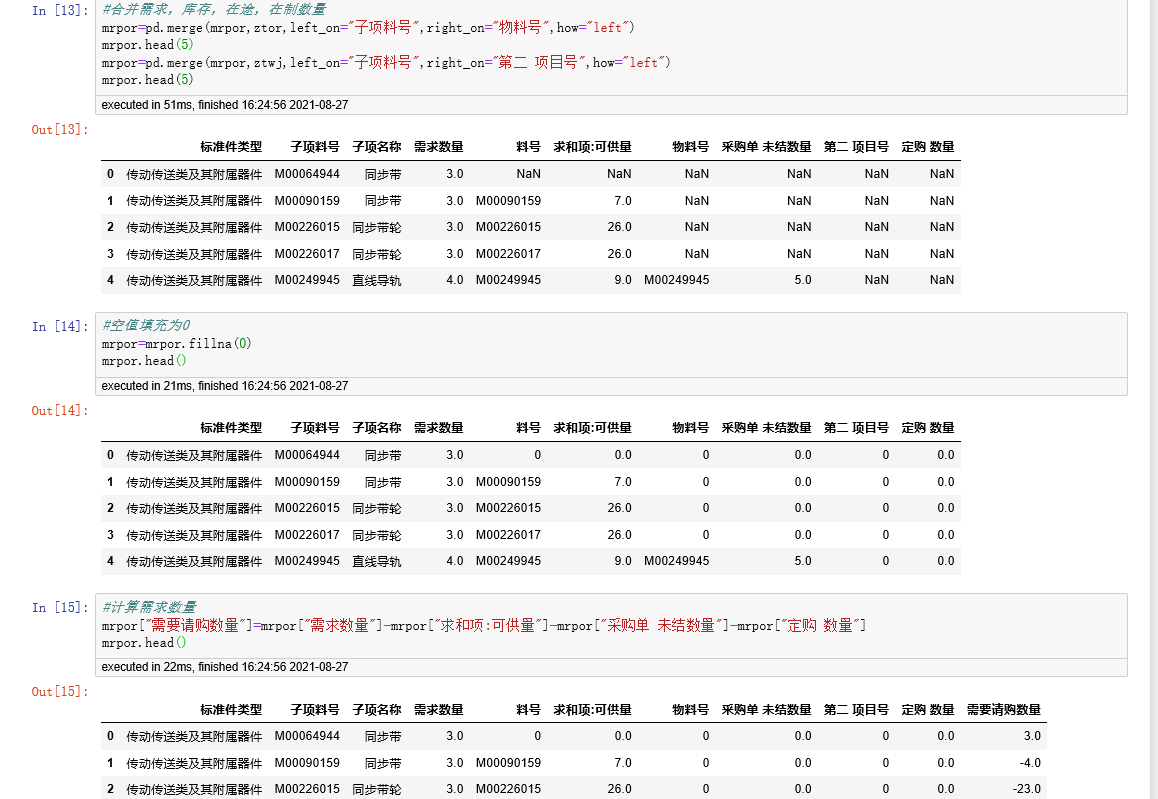This screenshot has height=799, width=1158.
Task: Click the 计算需求数量 comment
Action: point(150,606)
